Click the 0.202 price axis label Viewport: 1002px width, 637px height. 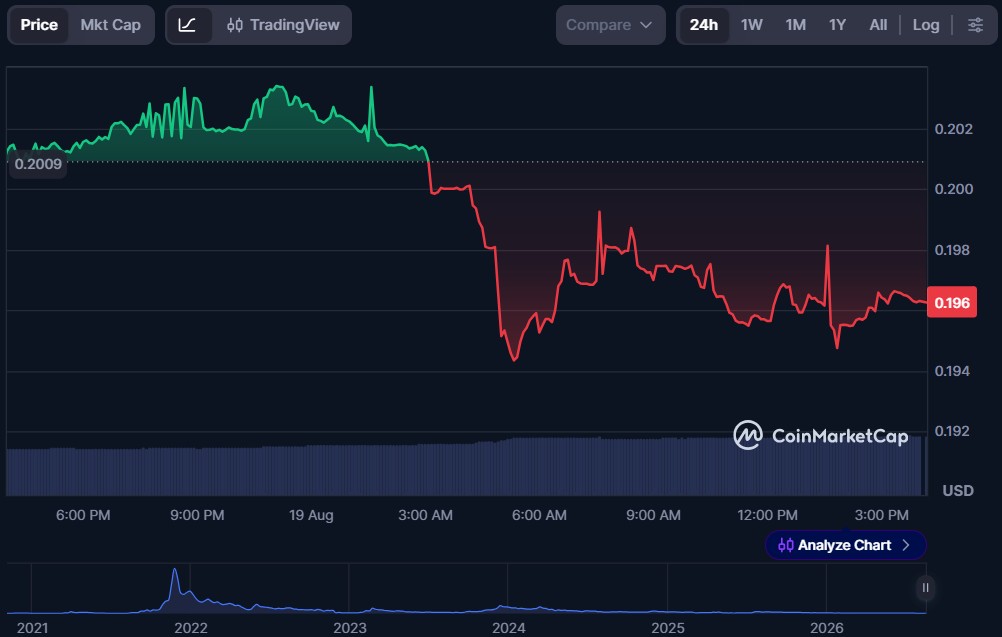pyautogui.click(x=953, y=129)
